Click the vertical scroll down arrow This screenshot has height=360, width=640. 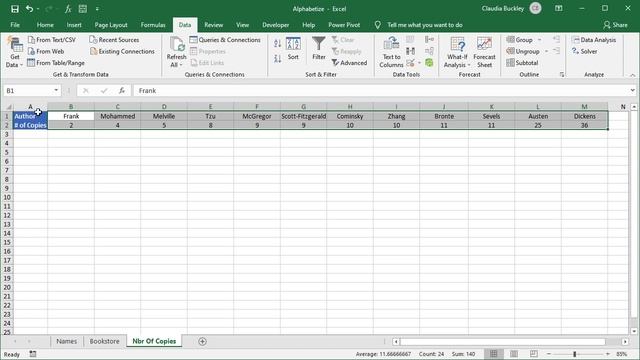click(633, 331)
